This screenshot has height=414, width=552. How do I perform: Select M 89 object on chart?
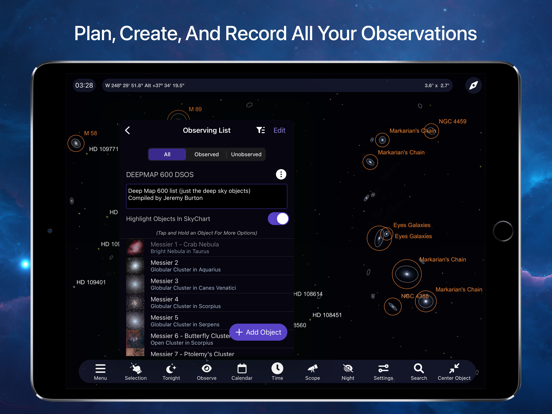178,115
